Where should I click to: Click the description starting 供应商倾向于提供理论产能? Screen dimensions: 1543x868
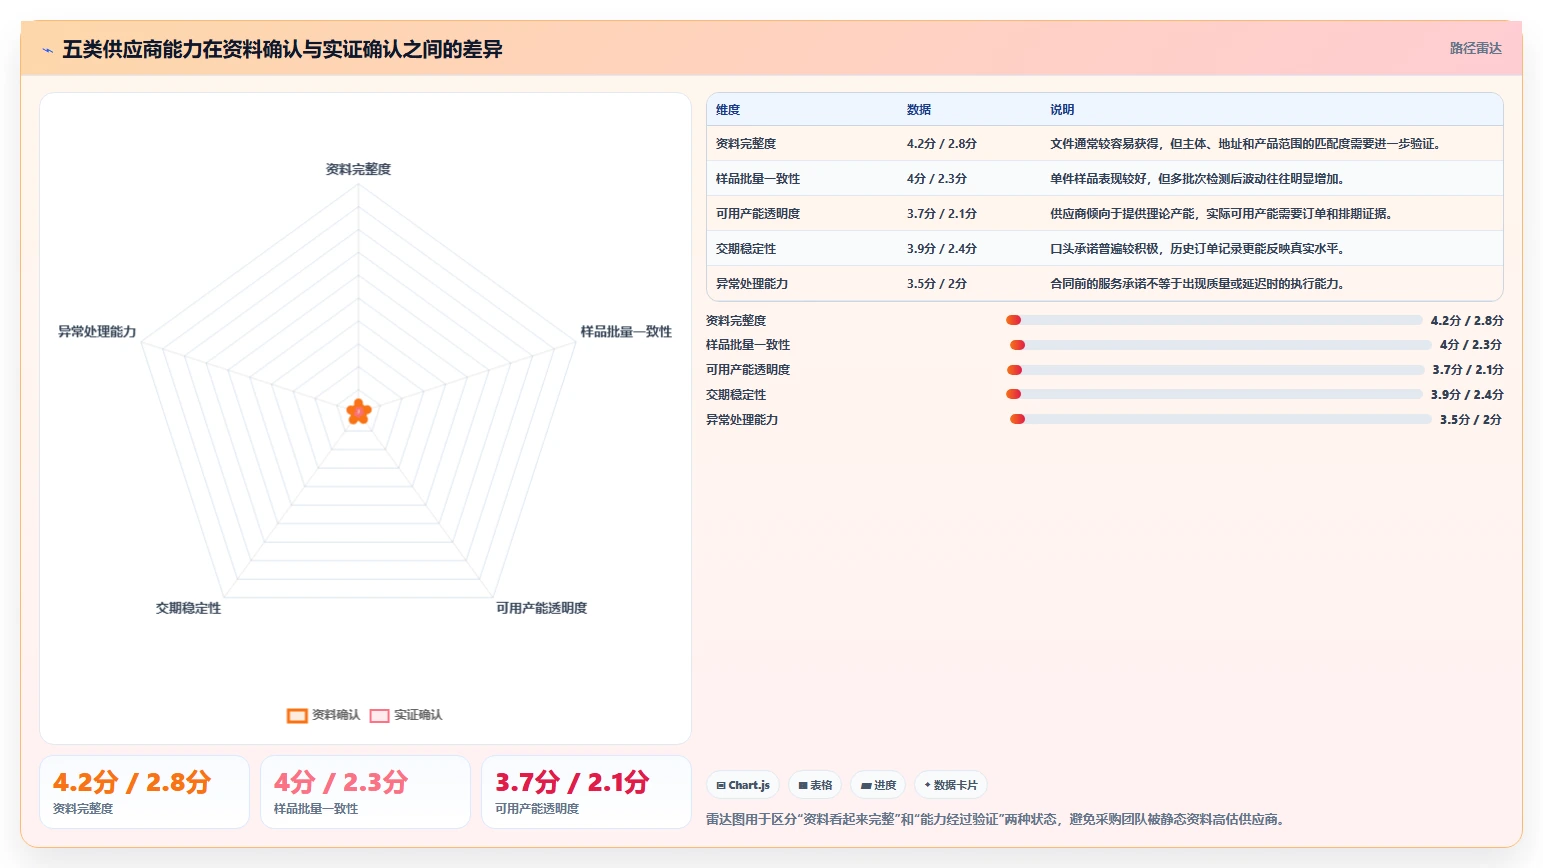coord(1222,214)
